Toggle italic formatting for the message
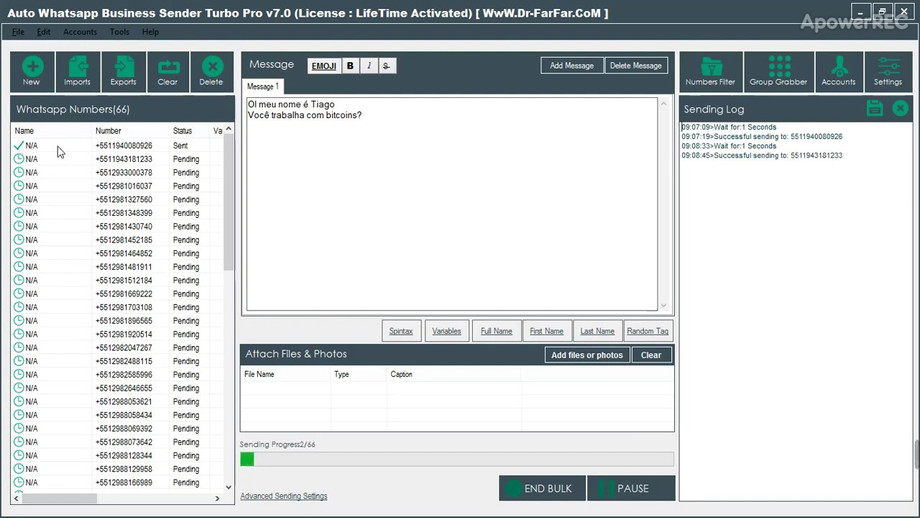This screenshot has width=920, height=518. pos(369,66)
